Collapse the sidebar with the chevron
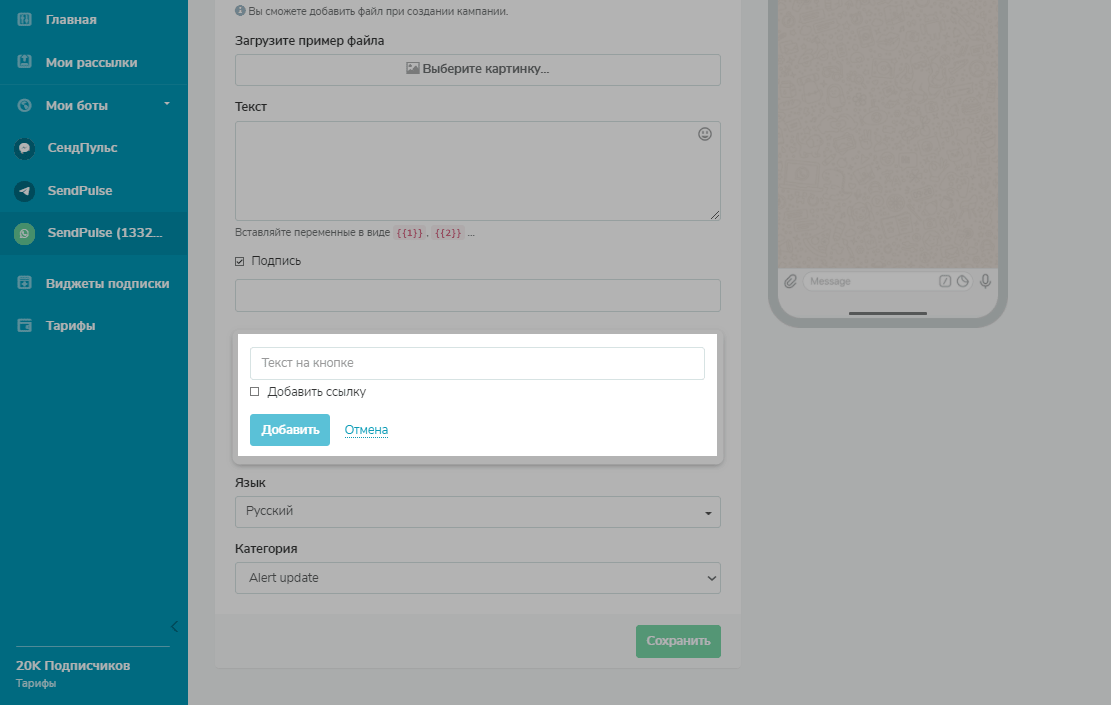The image size is (1111, 705). 174,627
